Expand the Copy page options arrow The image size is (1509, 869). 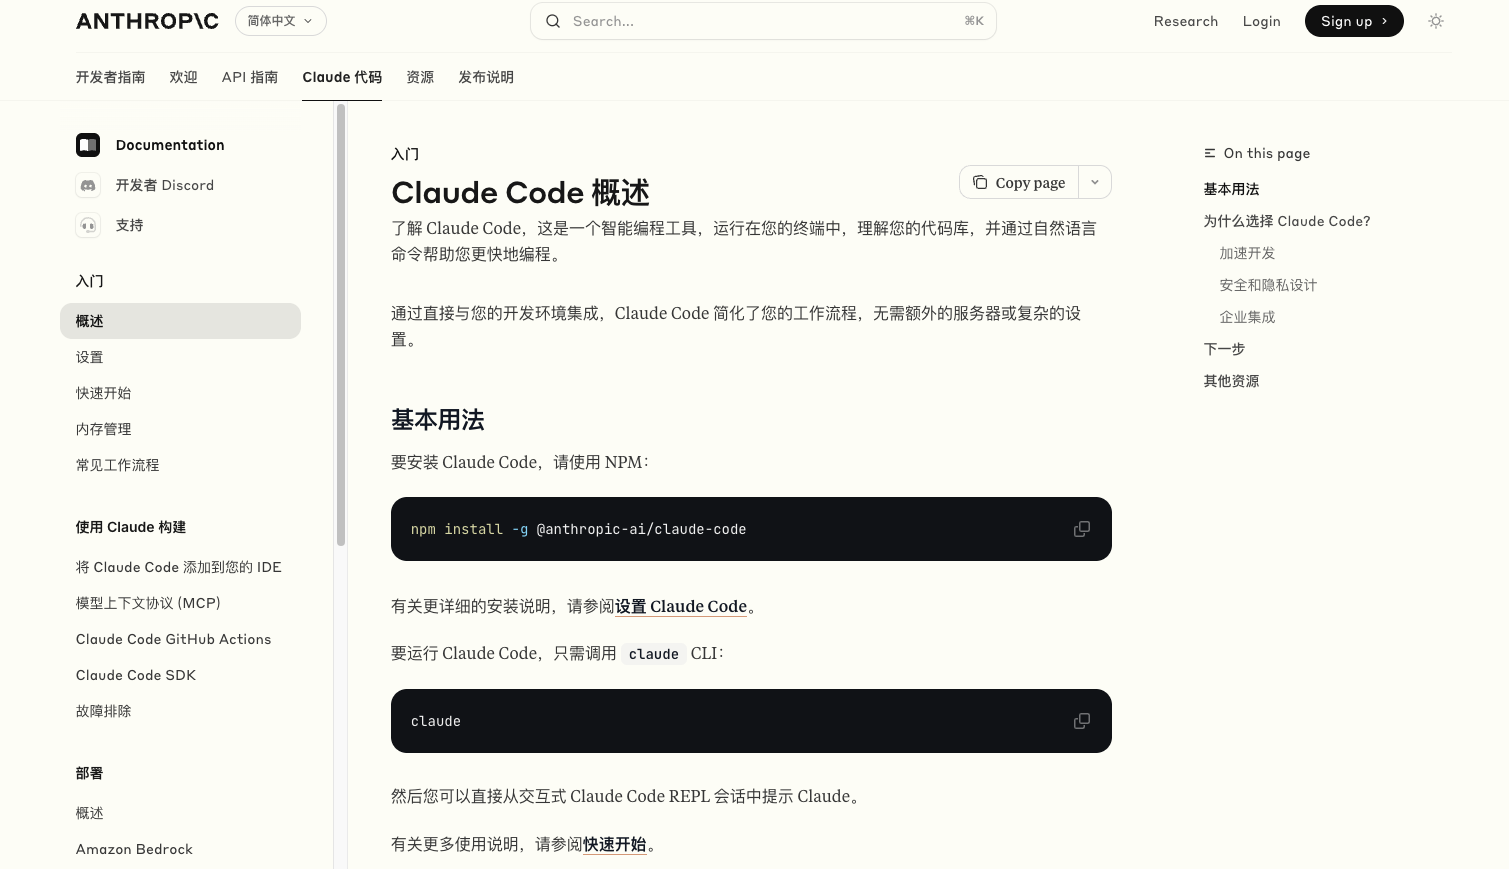[x=1095, y=182]
